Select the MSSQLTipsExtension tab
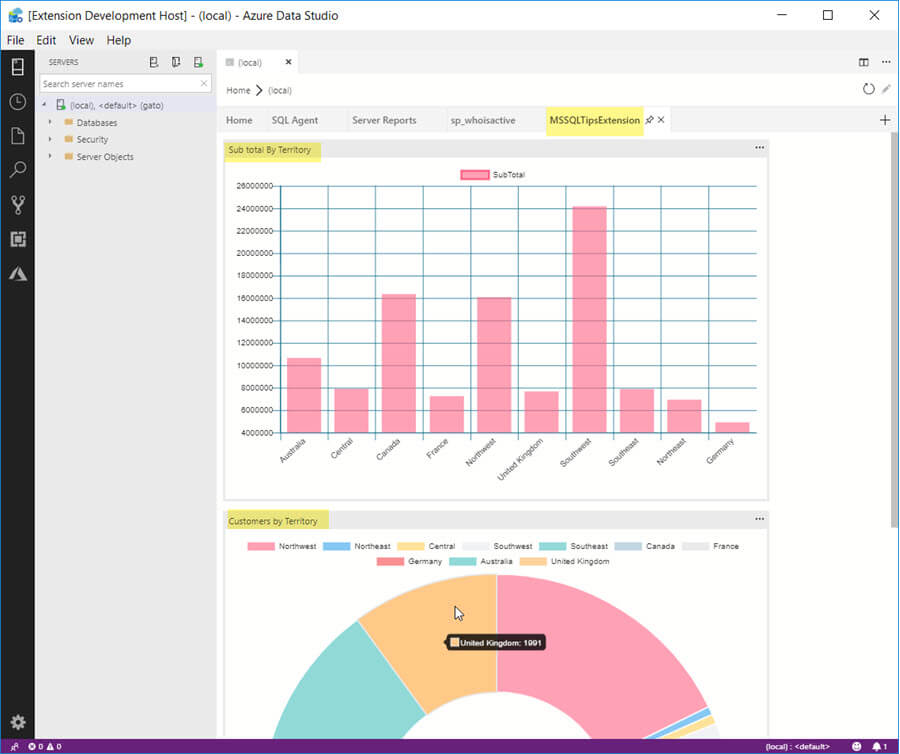900x754 pixels. (595, 120)
